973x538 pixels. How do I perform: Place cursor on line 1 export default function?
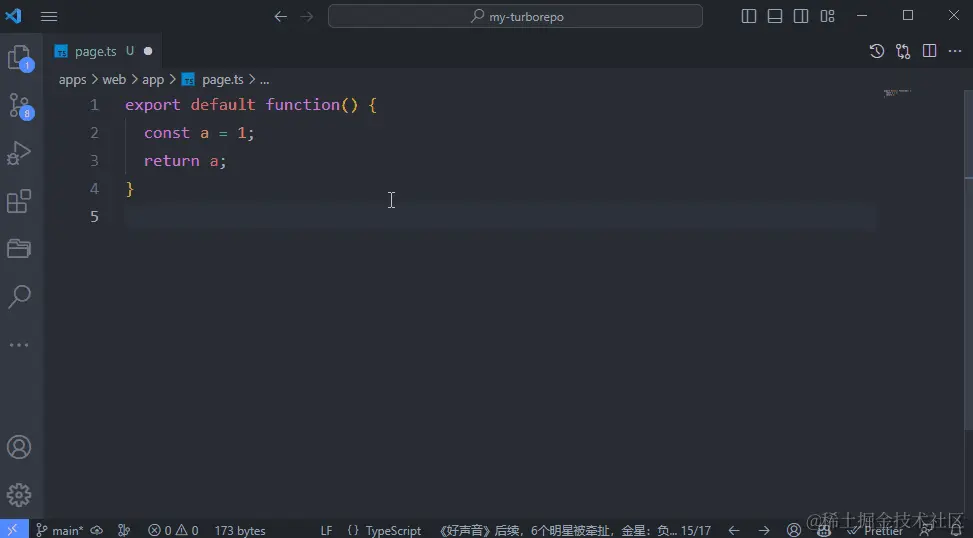pos(251,105)
